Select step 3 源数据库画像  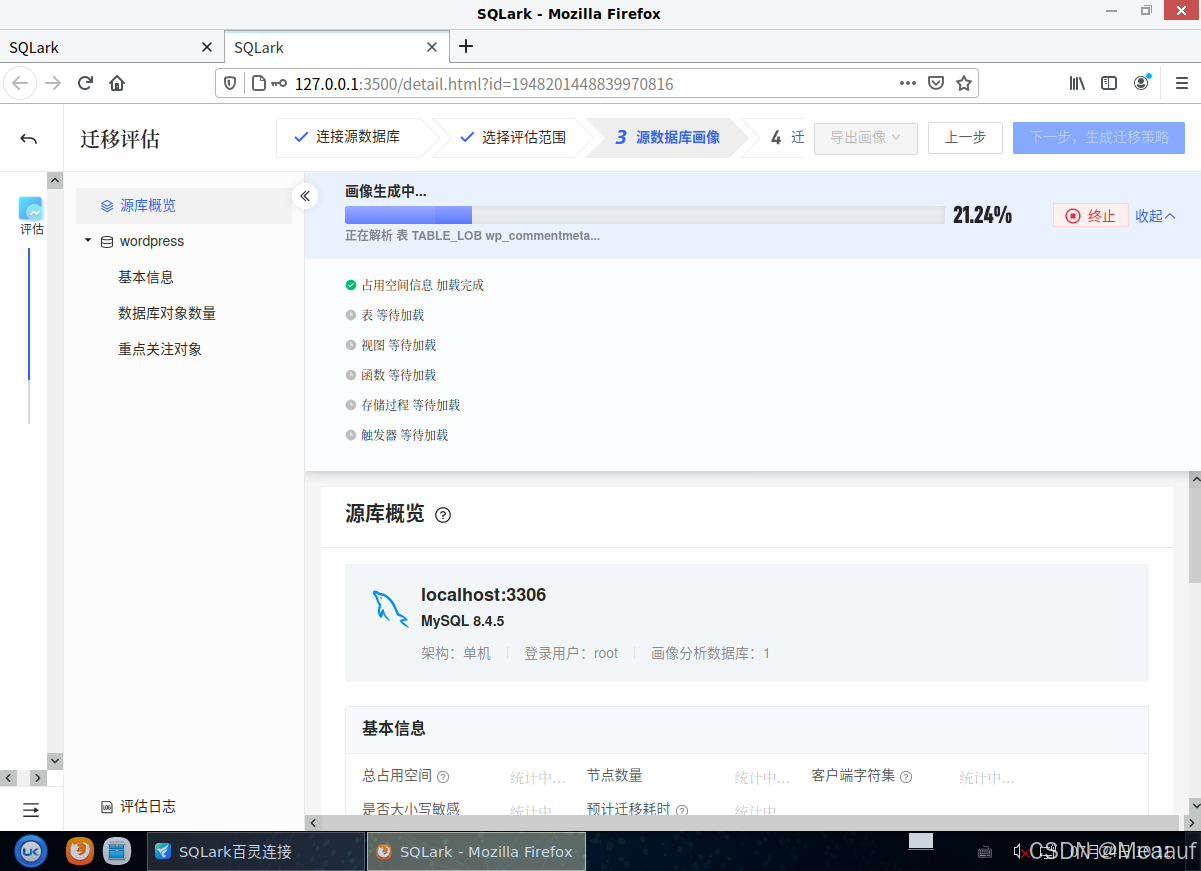[667, 137]
